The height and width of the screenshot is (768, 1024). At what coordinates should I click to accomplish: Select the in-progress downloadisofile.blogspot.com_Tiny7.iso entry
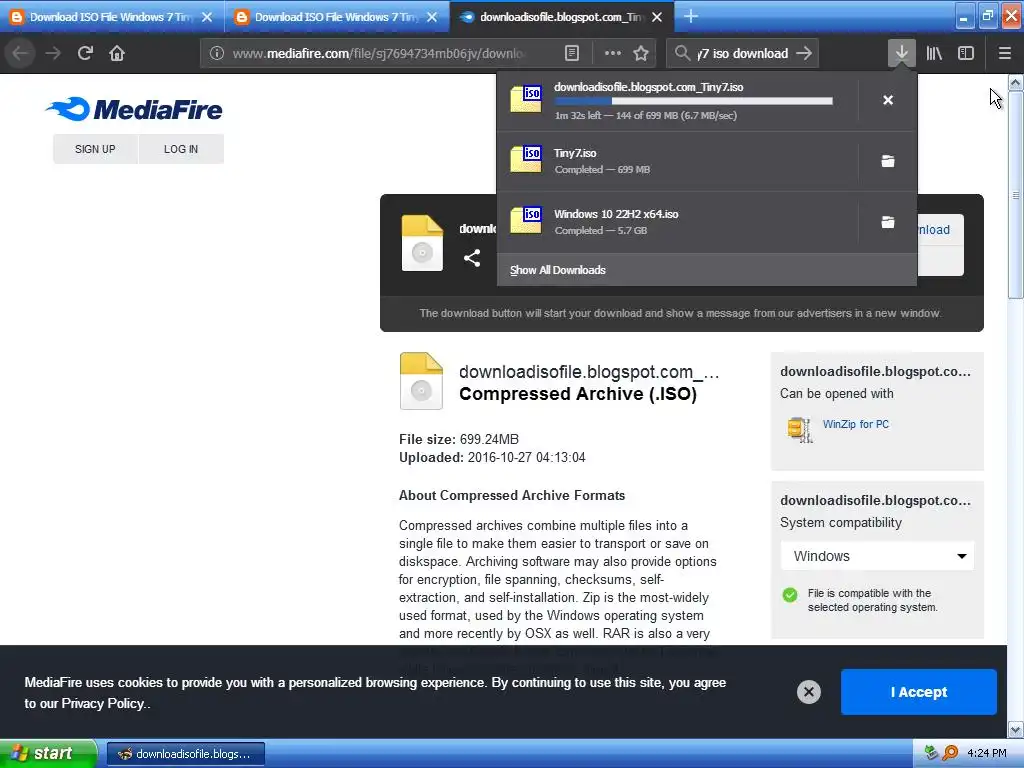(x=677, y=100)
